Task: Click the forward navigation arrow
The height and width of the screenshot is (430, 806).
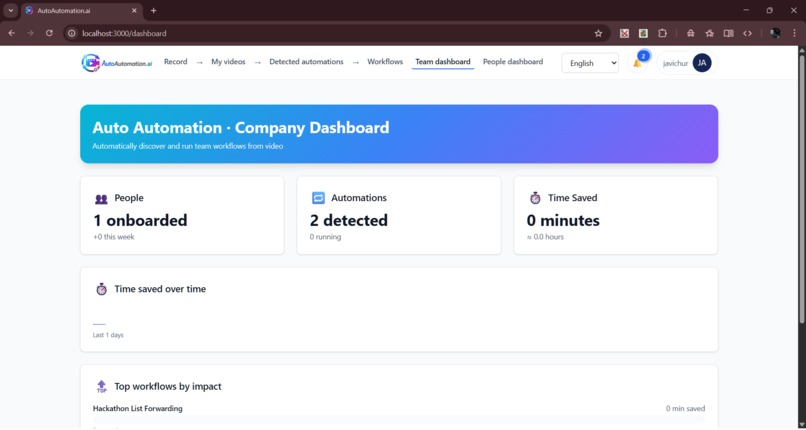Action: (x=30, y=33)
